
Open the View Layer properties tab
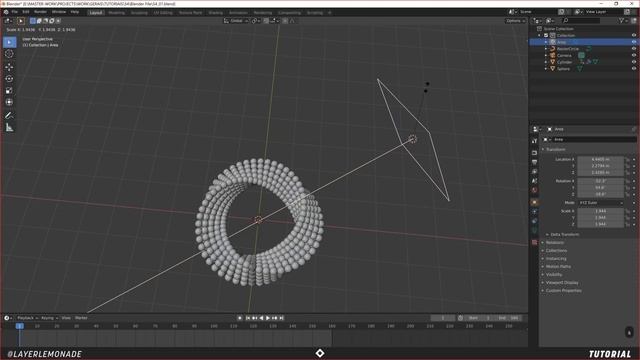pyautogui.click(x=534, y=171)
